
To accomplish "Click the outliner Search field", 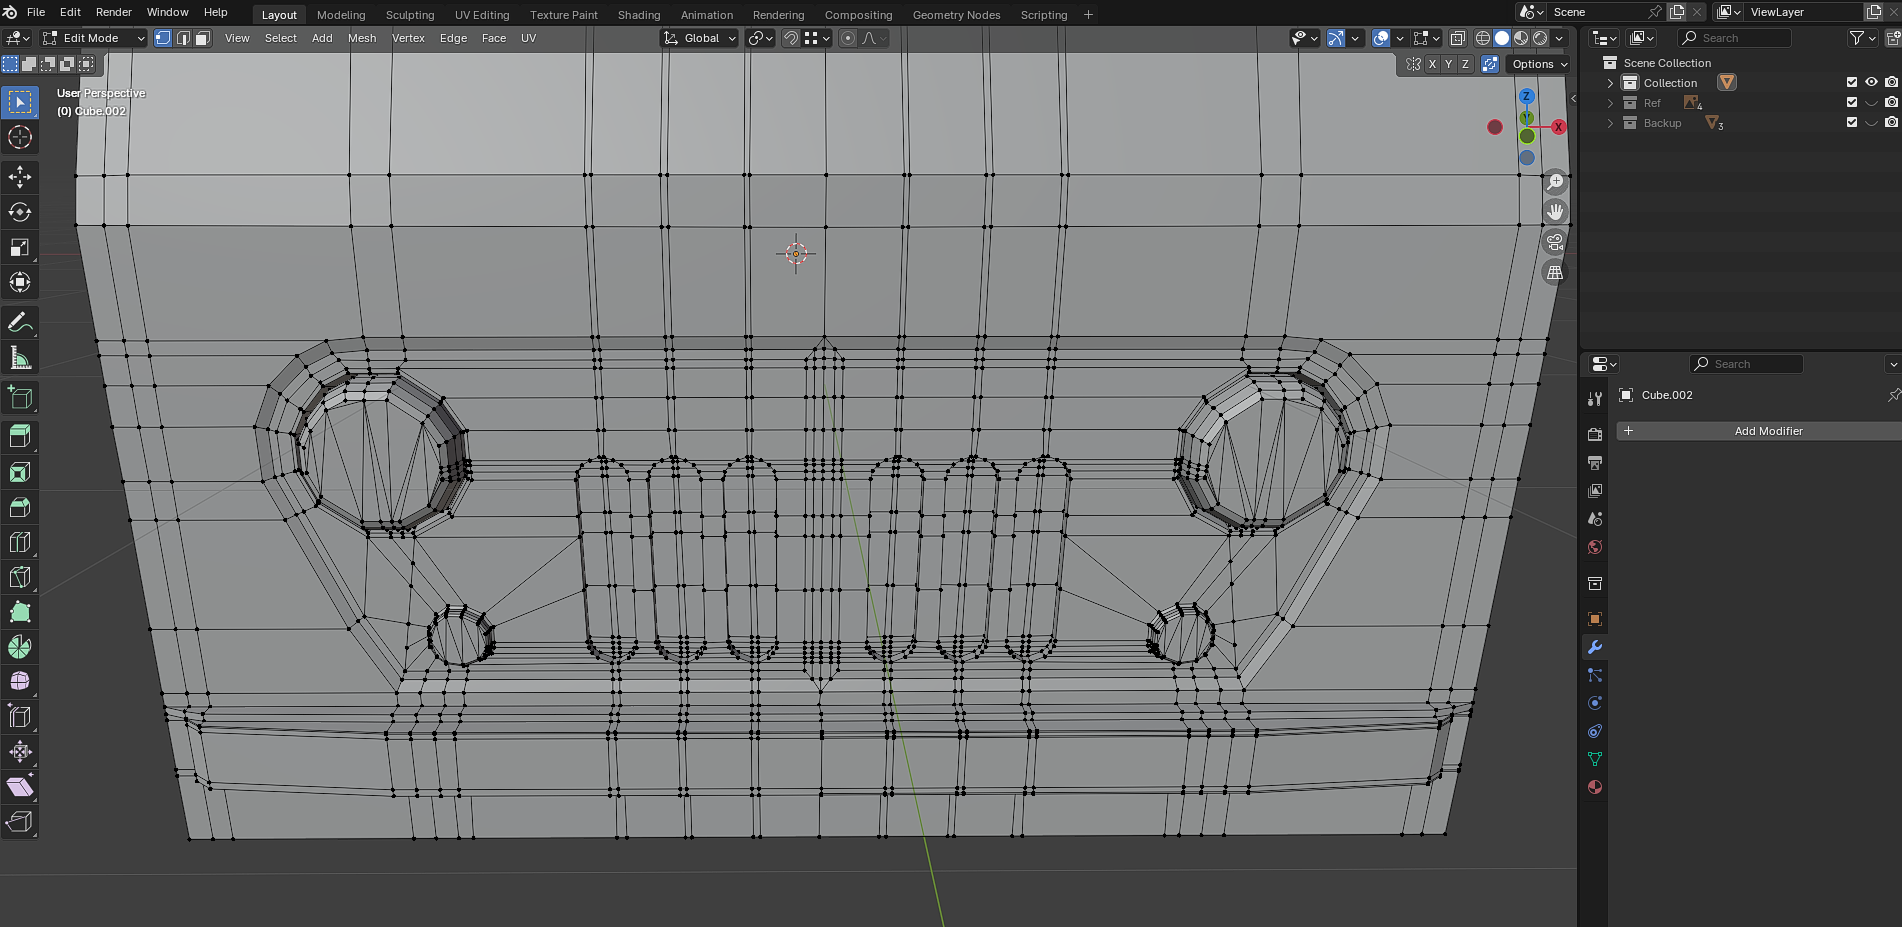I will click(x=1734, y=38).
